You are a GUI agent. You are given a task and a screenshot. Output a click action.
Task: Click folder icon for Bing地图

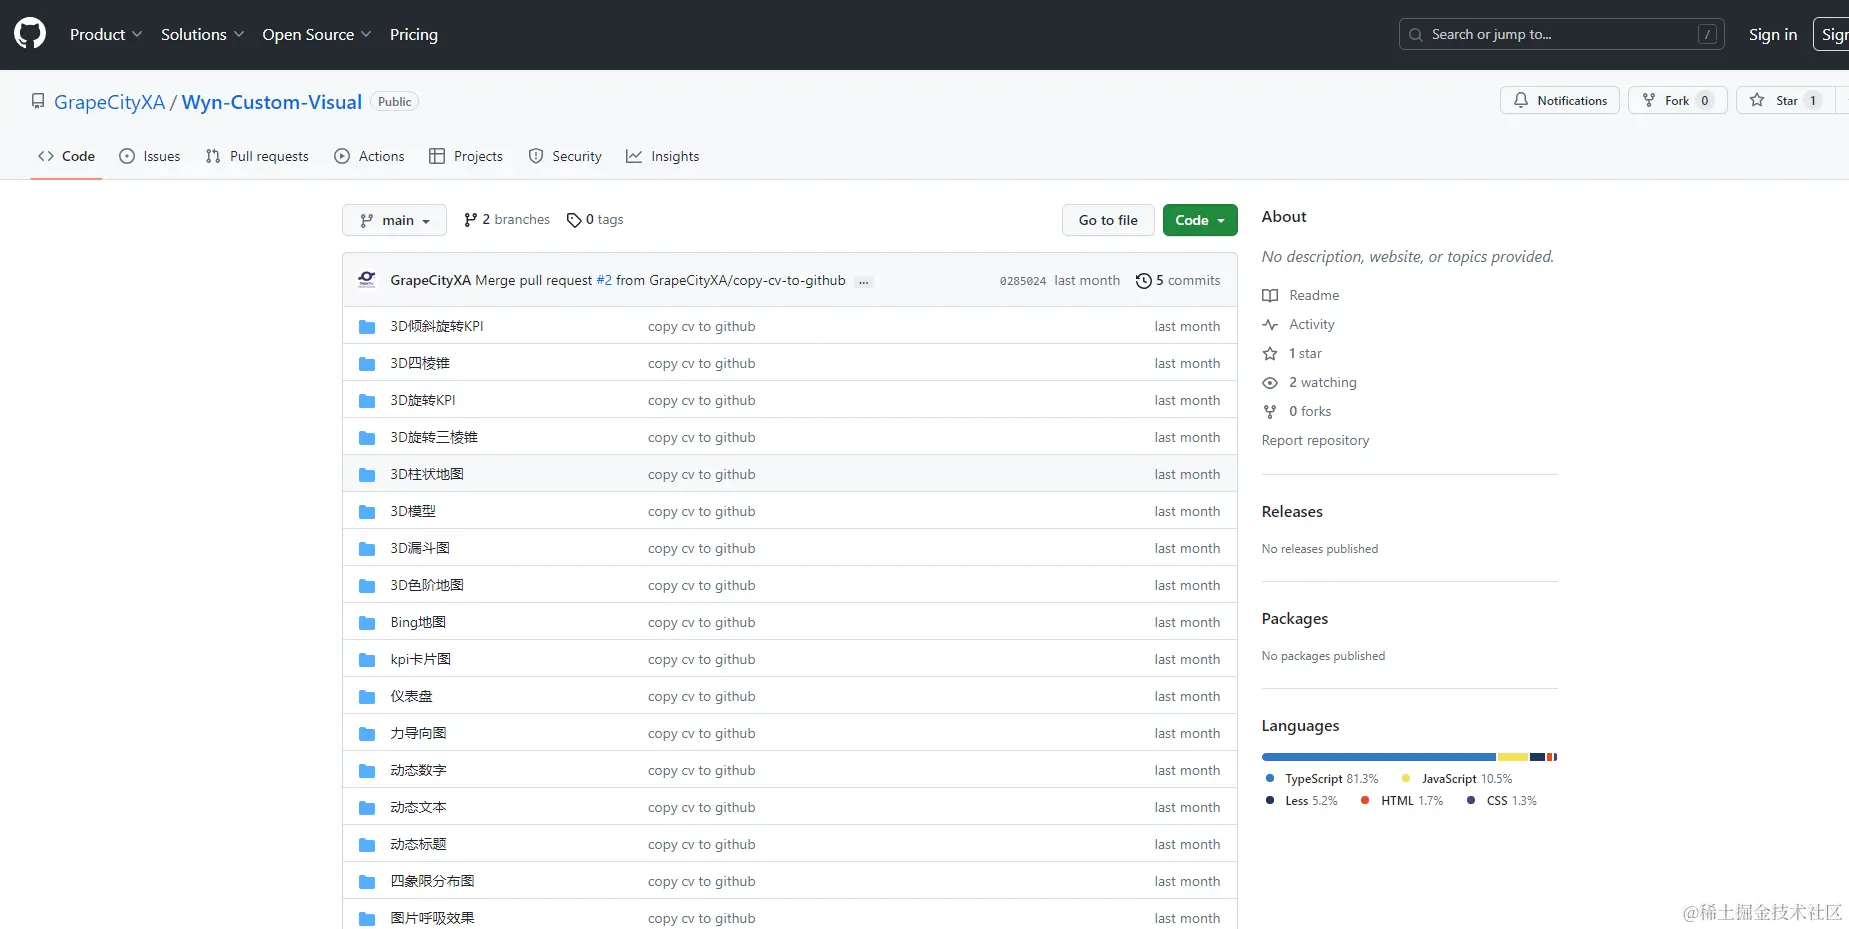(367, 623)
